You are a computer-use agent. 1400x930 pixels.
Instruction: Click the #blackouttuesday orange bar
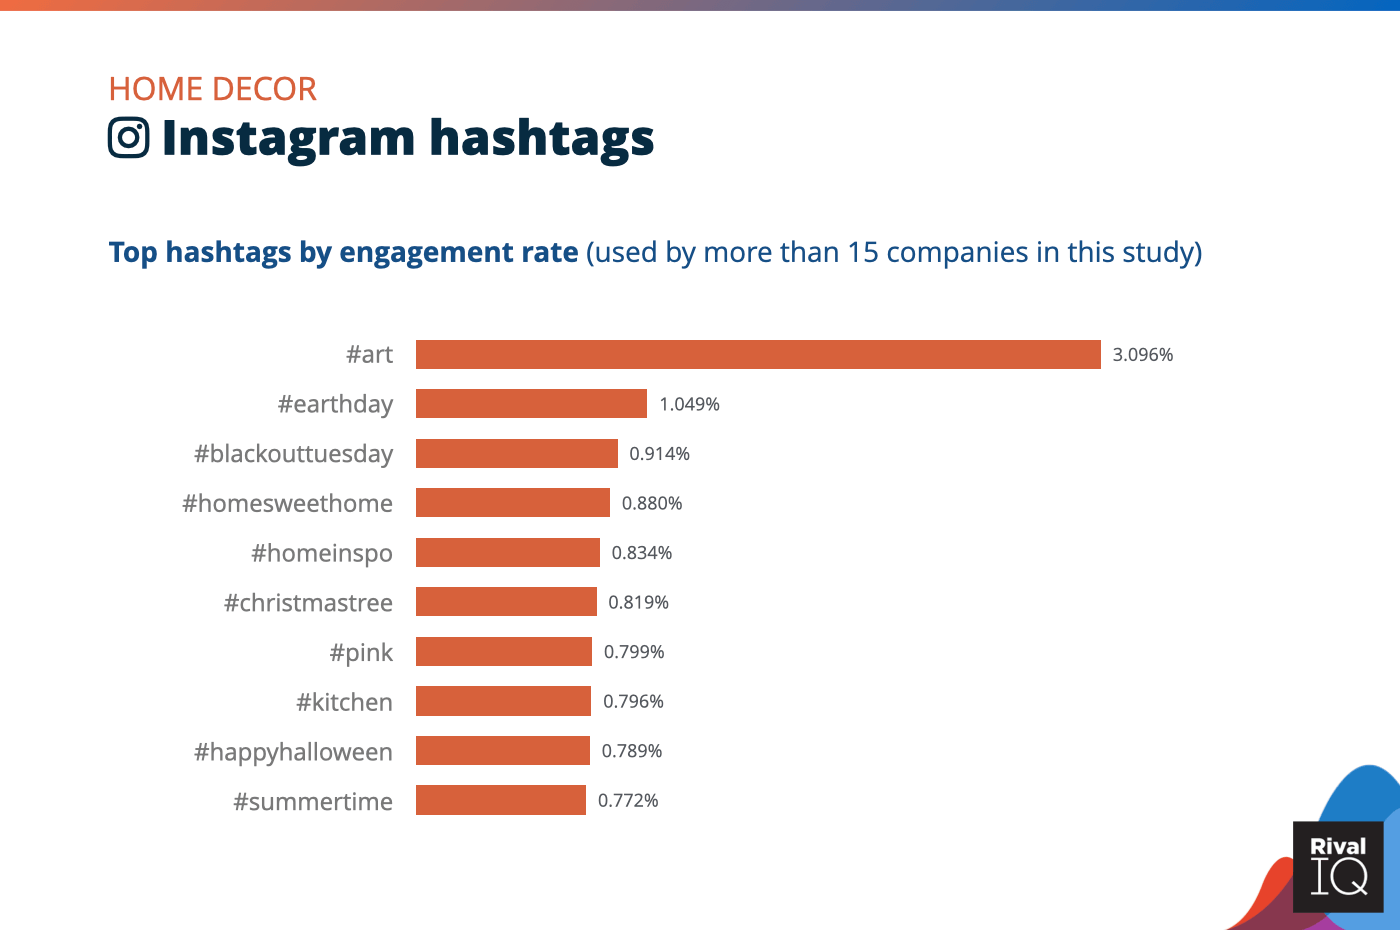(x=516, y=454)
